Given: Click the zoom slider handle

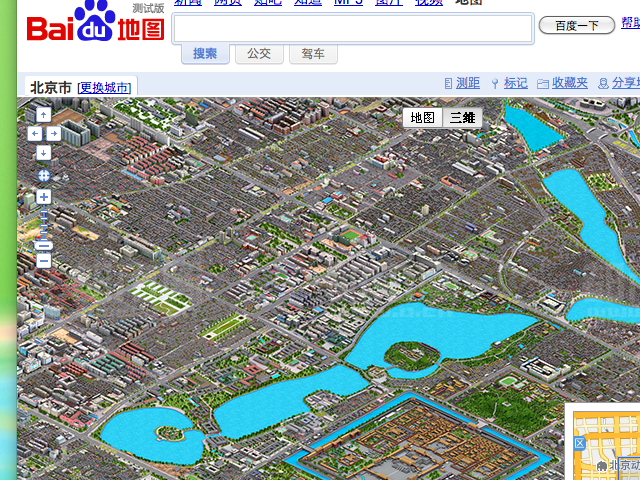Looking at the screenshot, I should click(44, 246).
